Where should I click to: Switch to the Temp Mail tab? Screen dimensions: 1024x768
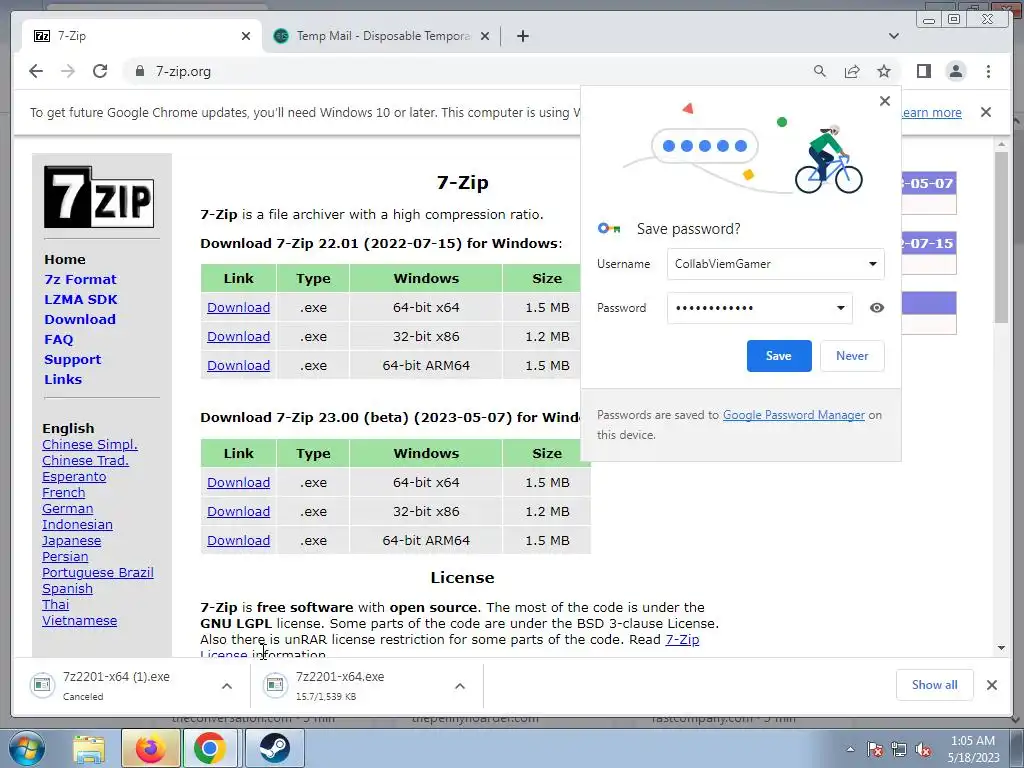pos(381,36)
